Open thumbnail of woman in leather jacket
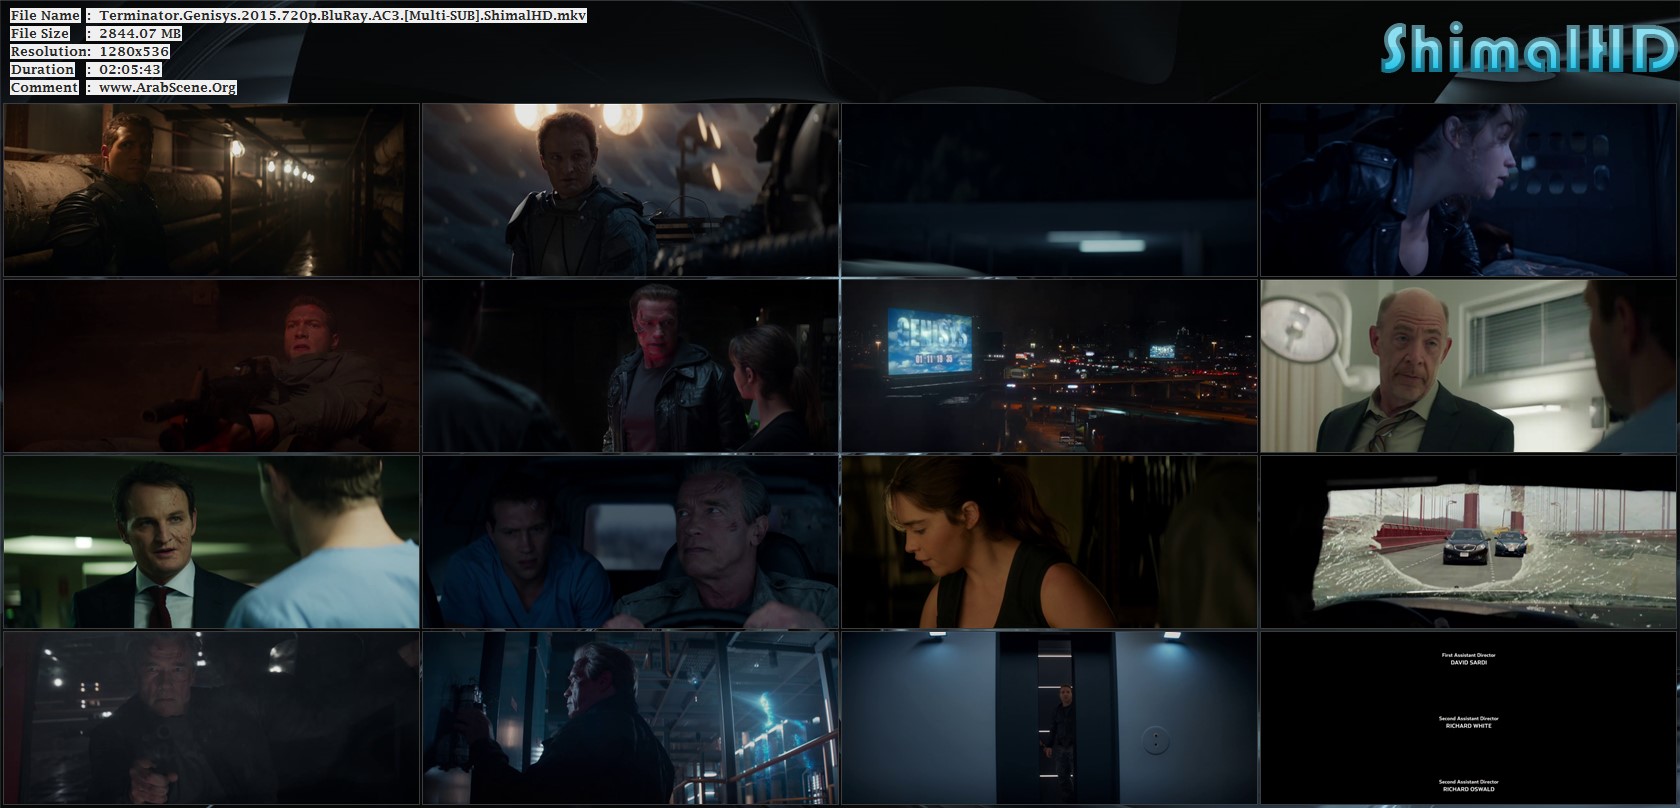Image resolution: width=1680 pixels, height=808 pixels. click(x=1467, y=190)
